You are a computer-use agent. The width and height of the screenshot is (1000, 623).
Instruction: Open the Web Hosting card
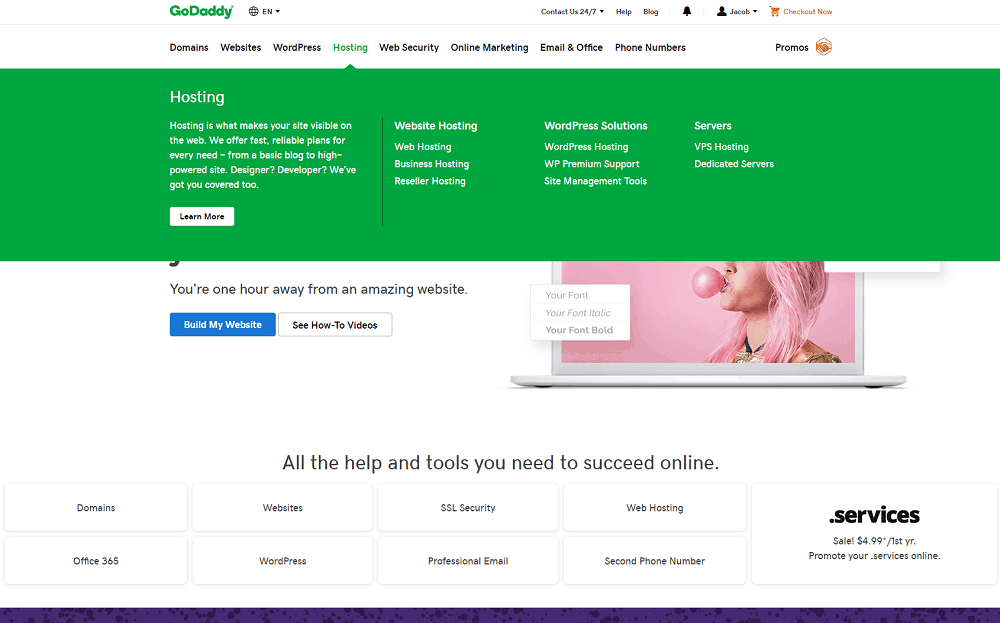pyautogui.click(x=654, y=508)
